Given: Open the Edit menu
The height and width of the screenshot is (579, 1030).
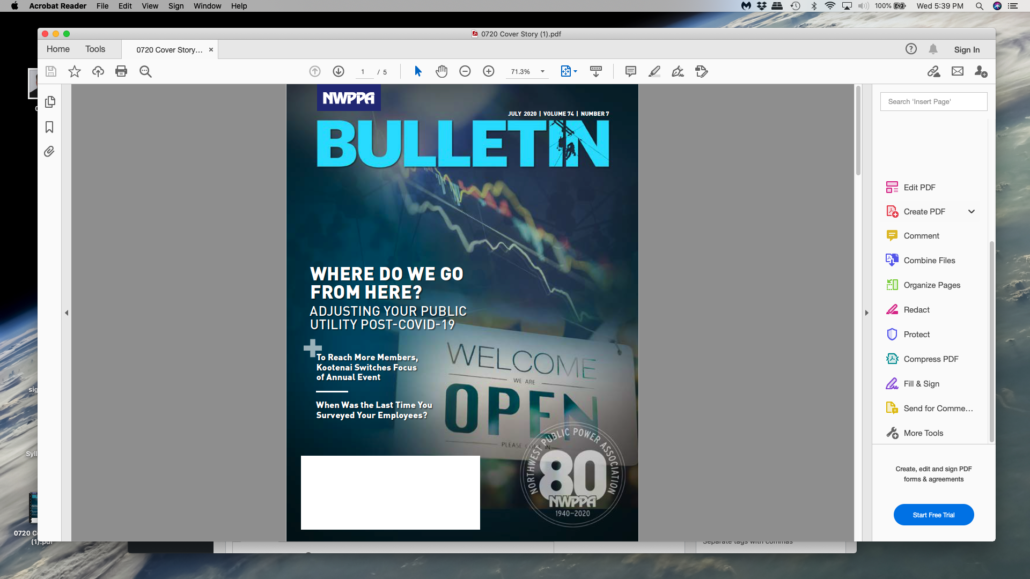Looking at the screenshot, I should click(125, 6).
